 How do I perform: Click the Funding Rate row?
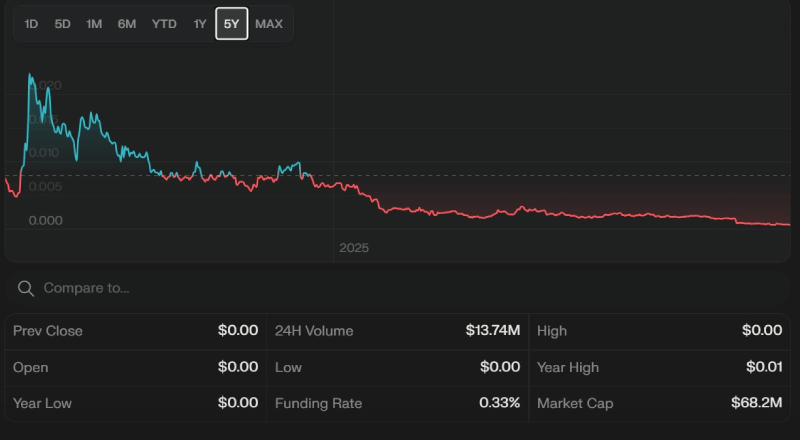[397, 403]
